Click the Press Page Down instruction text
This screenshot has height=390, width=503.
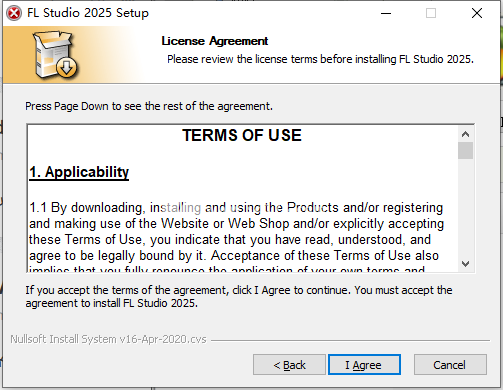[149, 106]
